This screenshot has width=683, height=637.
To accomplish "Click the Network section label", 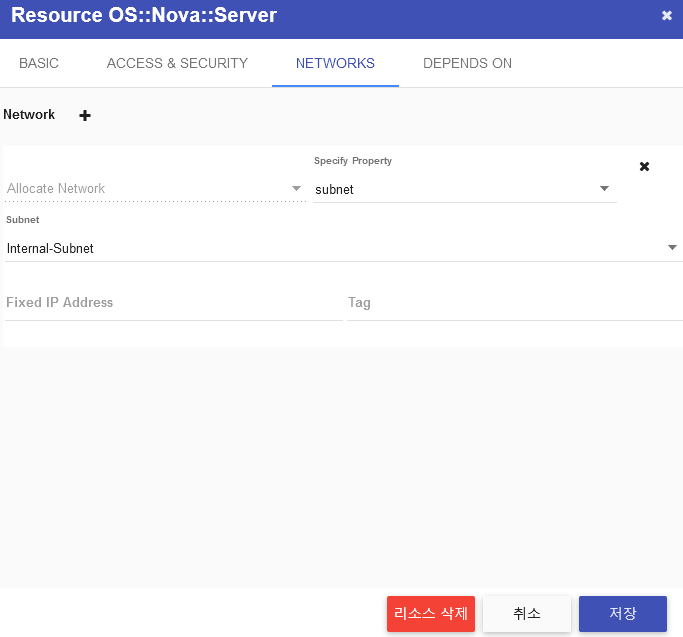I will 29,115.
